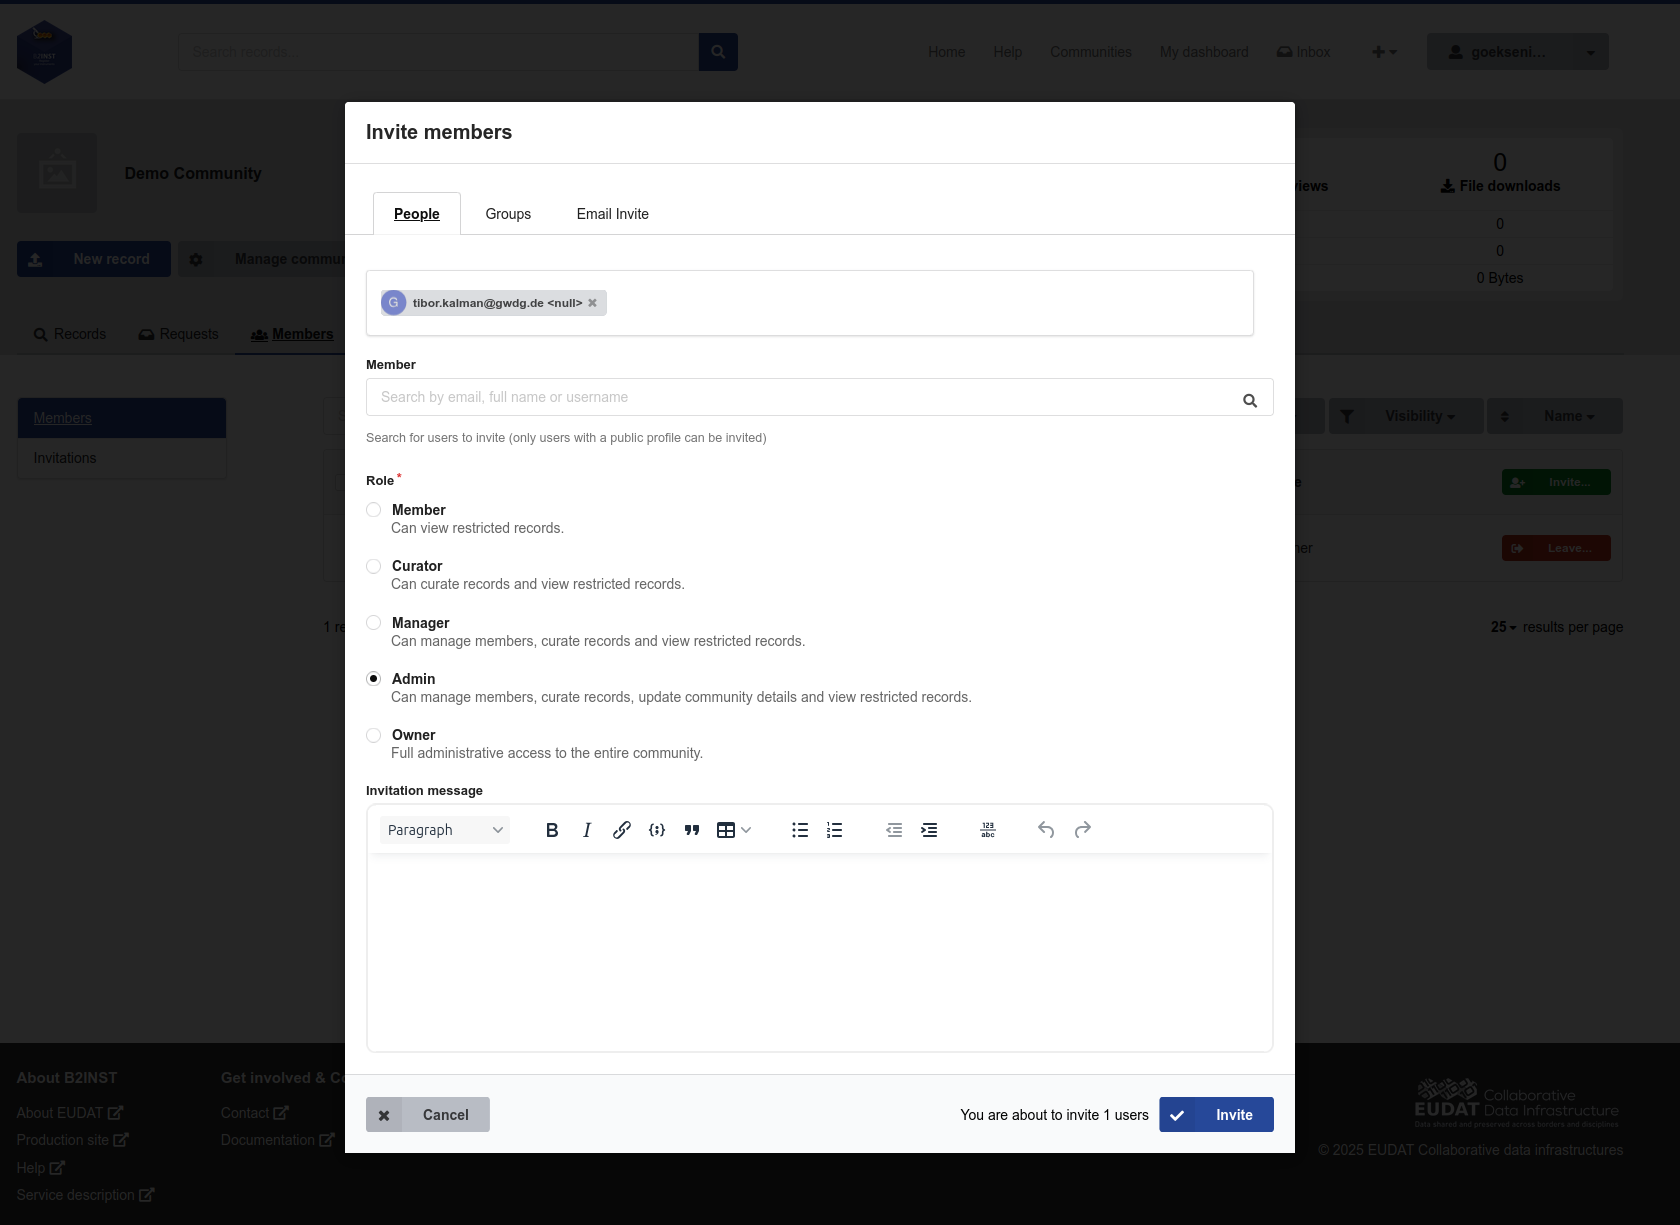Click the red Leave... button
1680x1225 pixels.
click(1556, 548)
